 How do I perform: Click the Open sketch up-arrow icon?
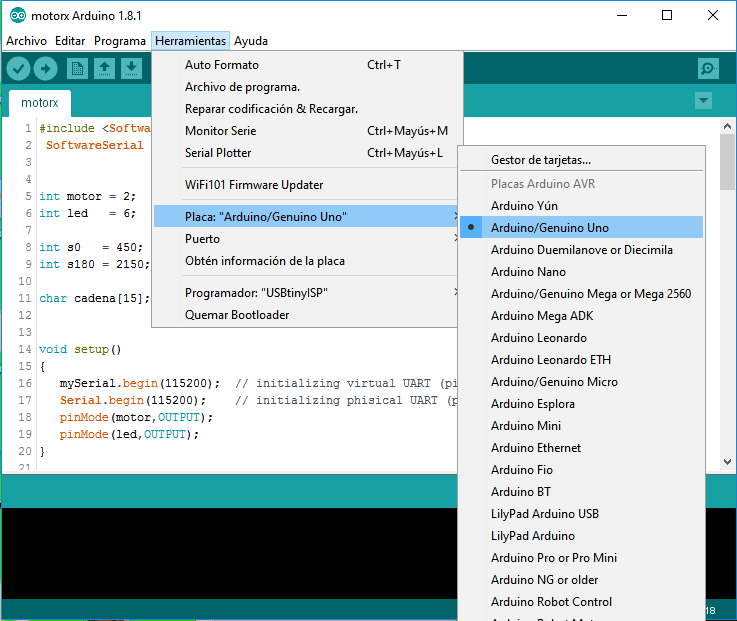pos(104,69)
